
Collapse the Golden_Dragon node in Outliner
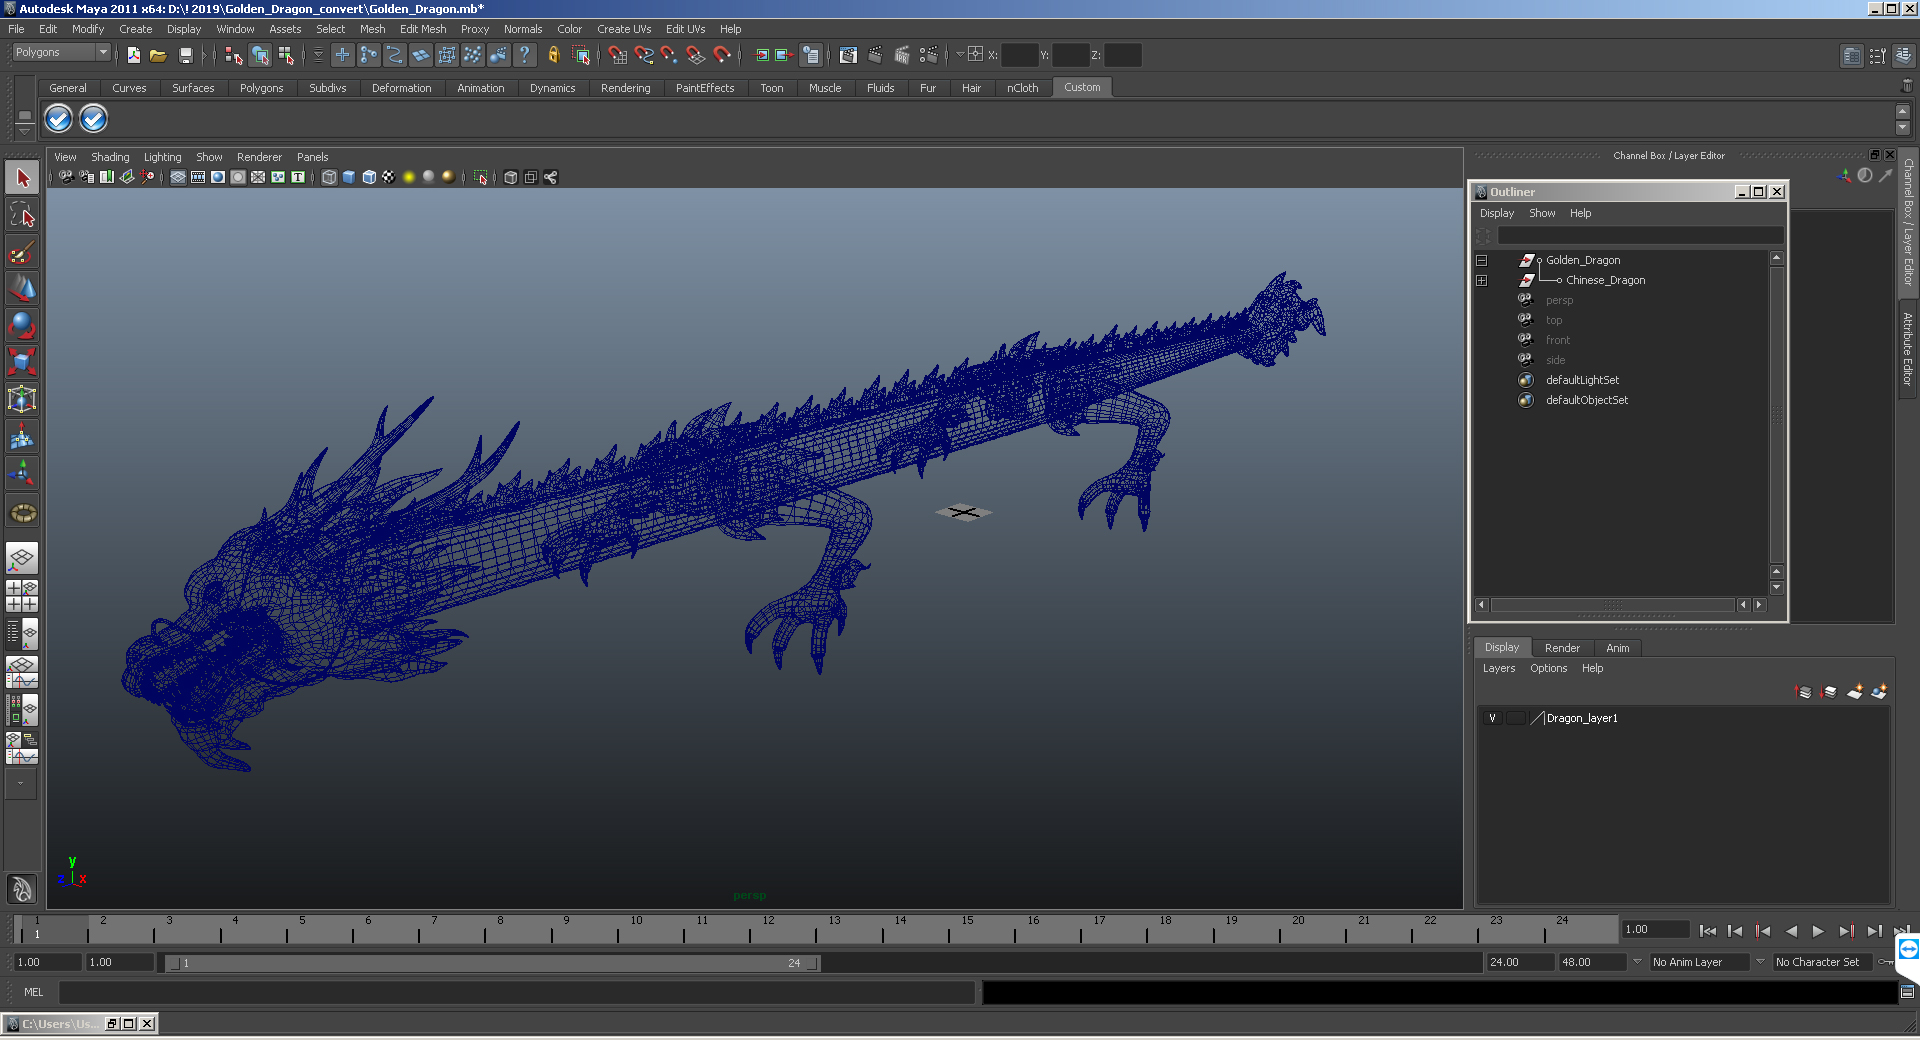(1482, 260)
